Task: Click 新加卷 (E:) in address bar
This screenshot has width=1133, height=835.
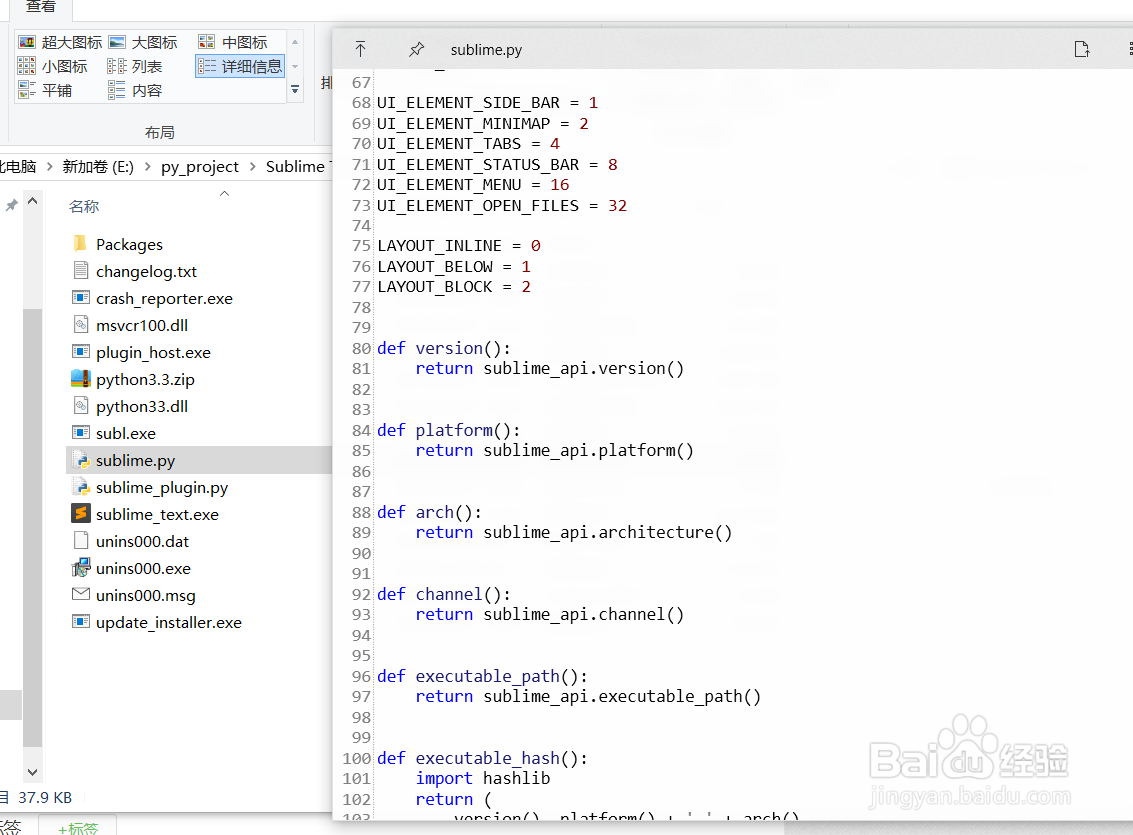Action: (x=98, y=167)
